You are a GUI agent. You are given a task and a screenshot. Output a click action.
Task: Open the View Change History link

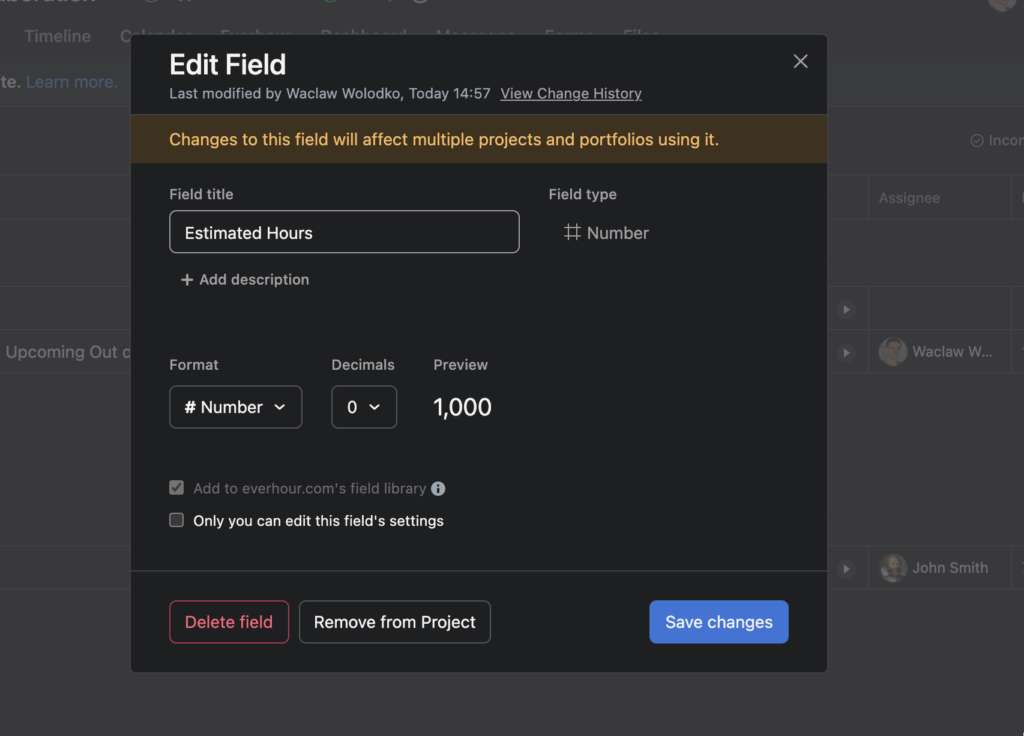pos(570,93)
